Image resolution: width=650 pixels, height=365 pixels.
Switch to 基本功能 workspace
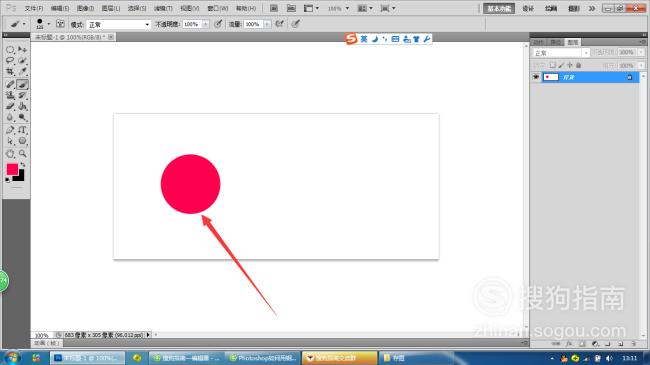click(499, 8)
